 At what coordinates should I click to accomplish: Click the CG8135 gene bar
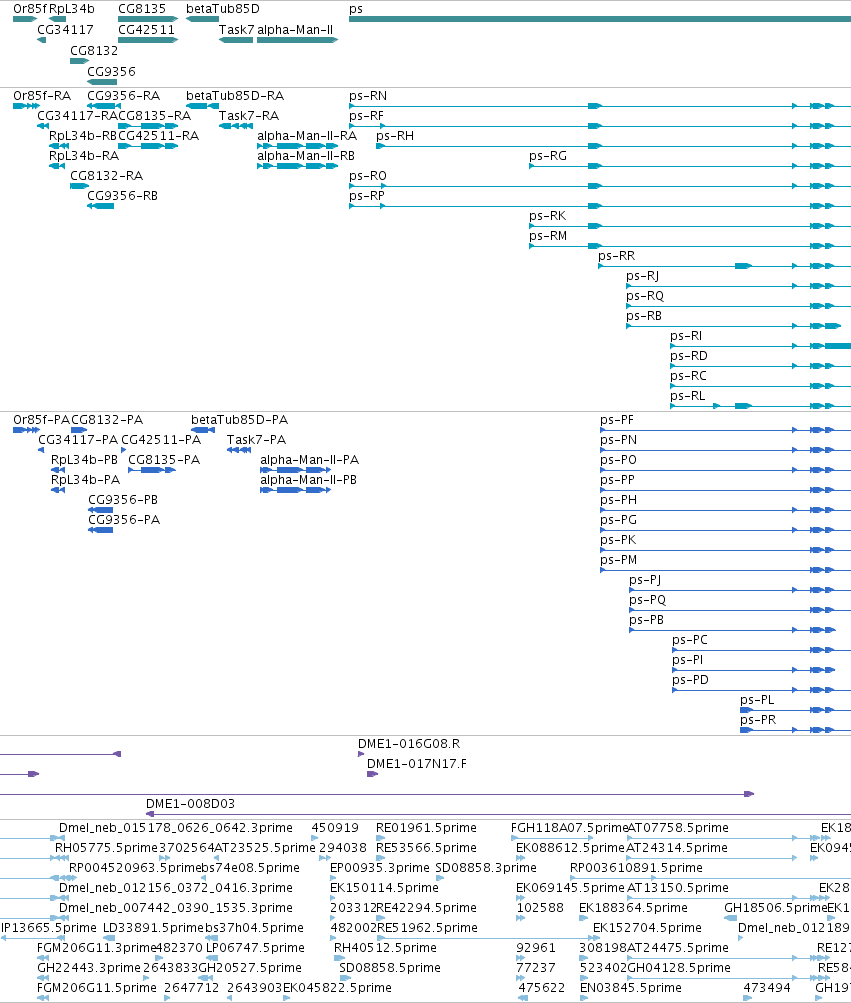click(148, 19)
